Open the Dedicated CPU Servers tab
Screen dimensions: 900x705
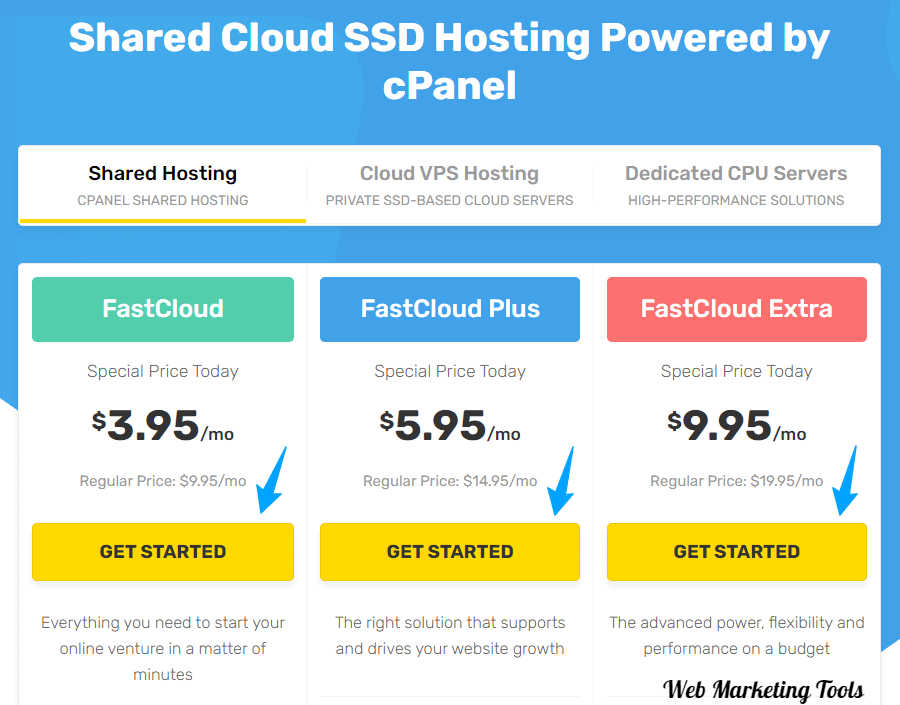[x=736, y=185]
